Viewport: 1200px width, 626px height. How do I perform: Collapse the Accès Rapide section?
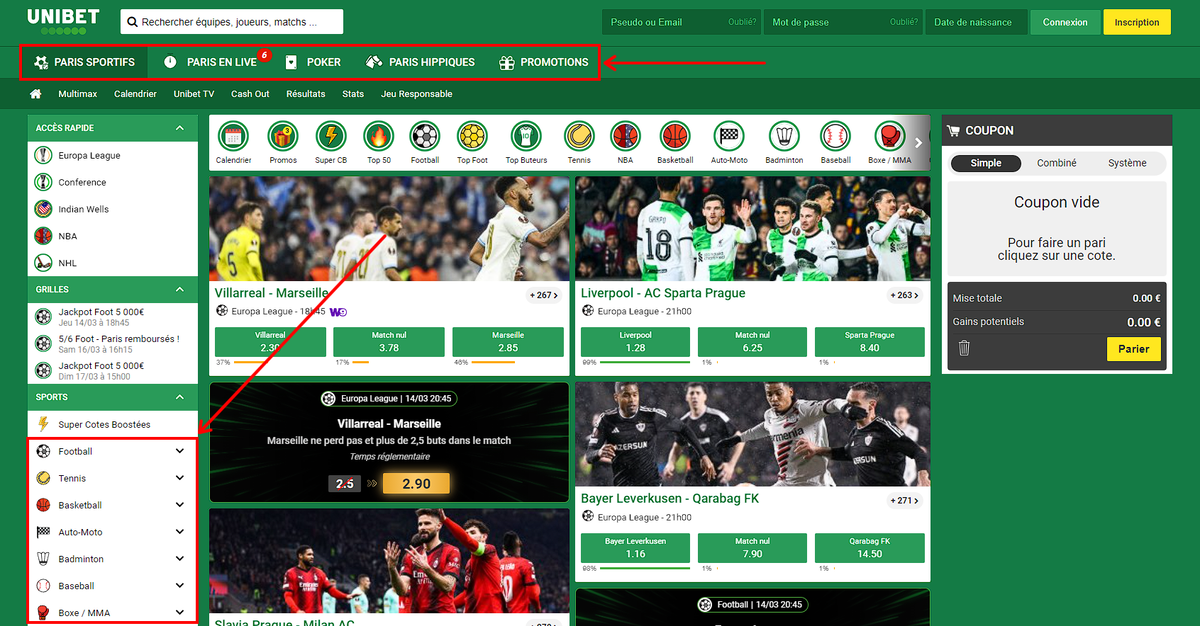(x=180, y=128)
